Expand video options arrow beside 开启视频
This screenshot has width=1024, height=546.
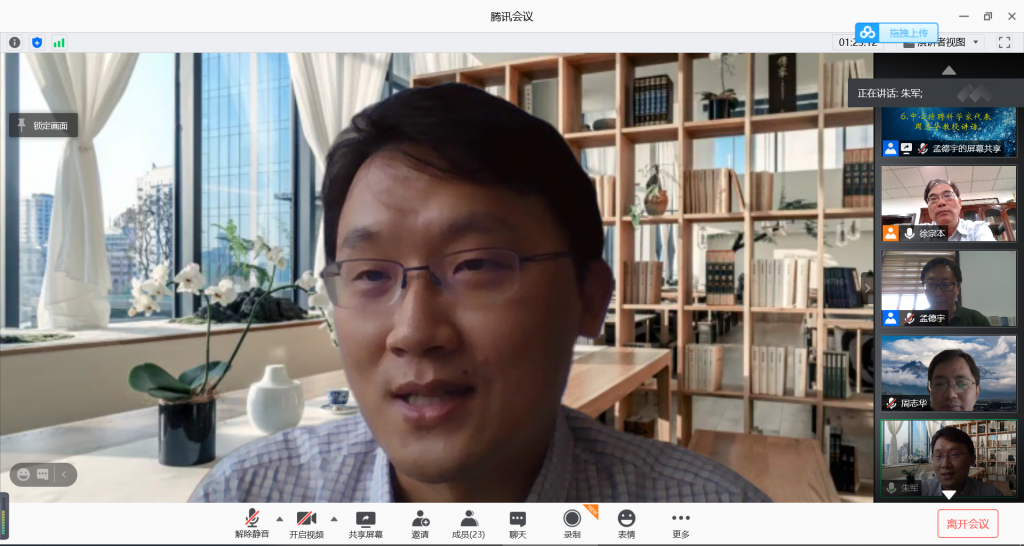tap(334, 518)
